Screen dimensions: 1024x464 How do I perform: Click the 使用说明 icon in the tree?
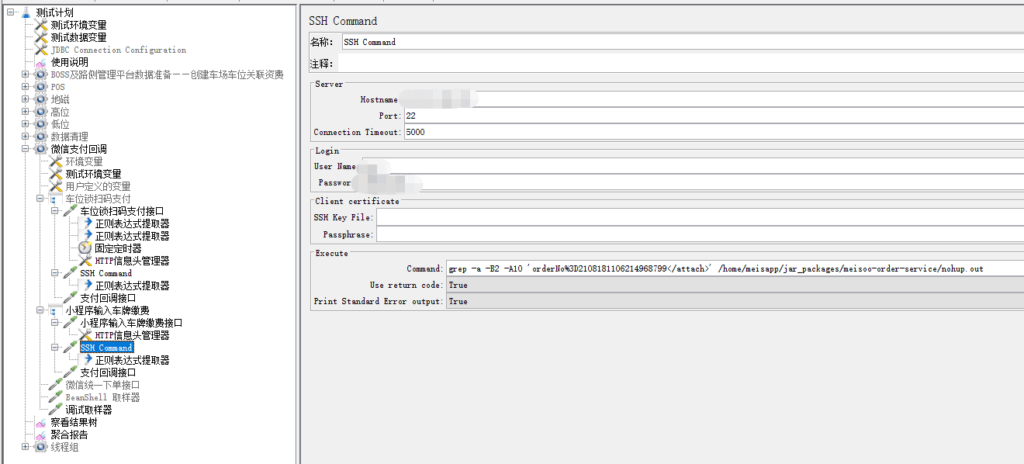coord(41,62)
